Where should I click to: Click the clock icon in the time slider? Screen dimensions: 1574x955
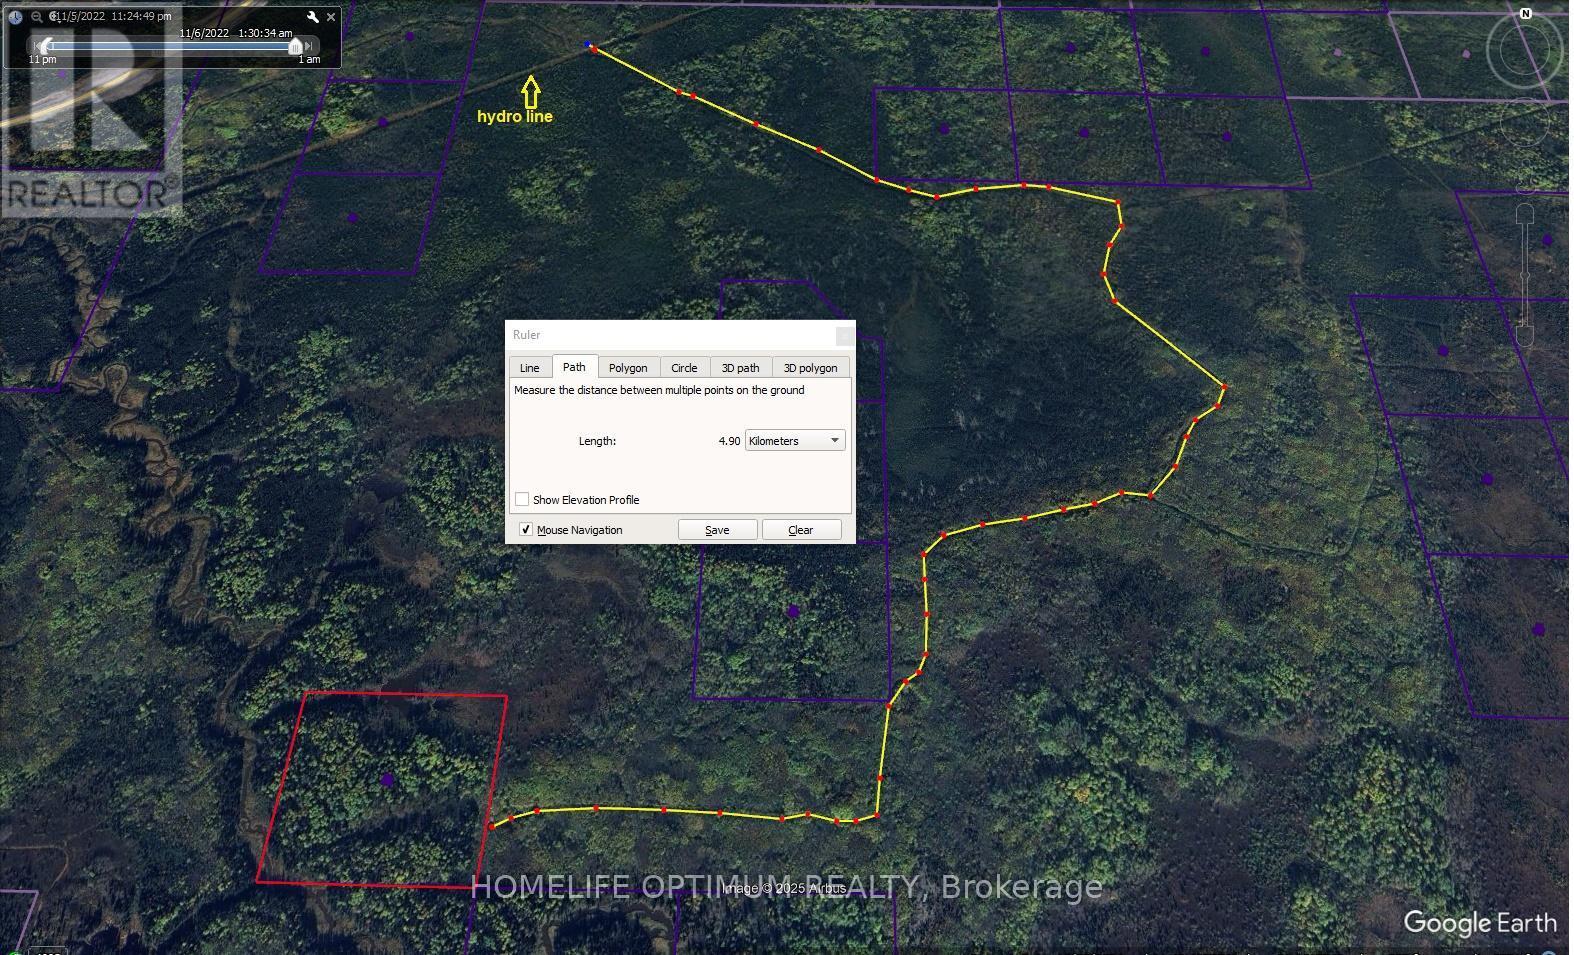tap(16, 17)
